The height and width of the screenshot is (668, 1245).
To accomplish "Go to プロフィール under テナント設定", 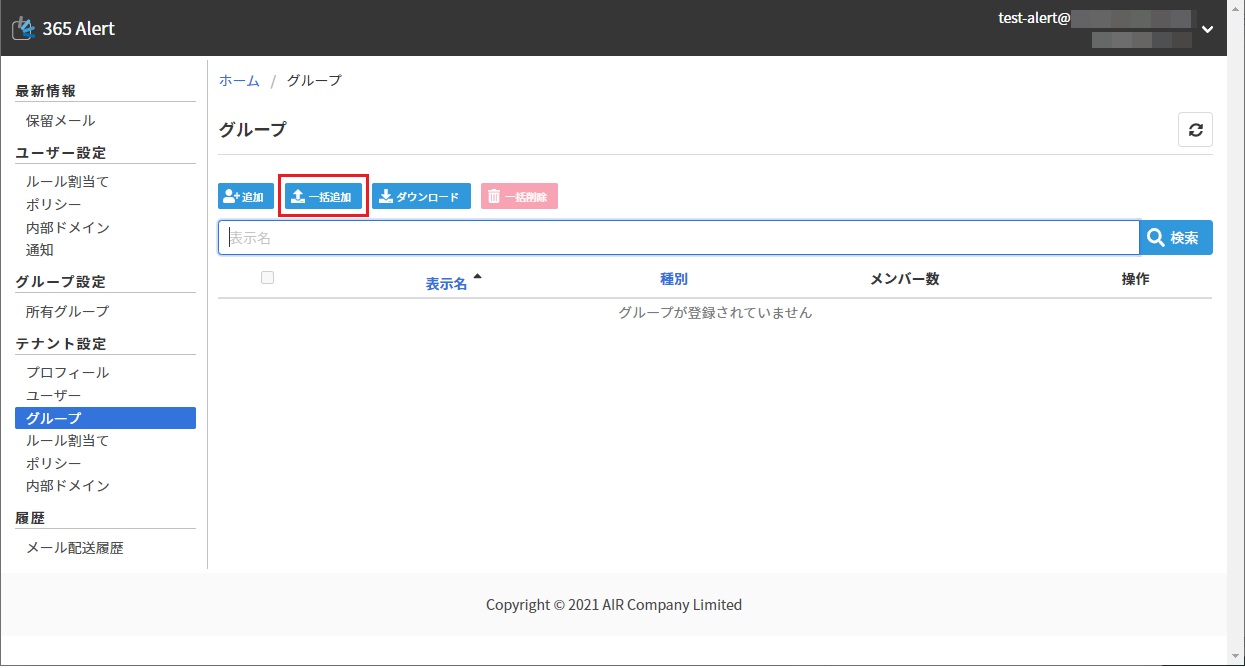I will pos(67,373).
